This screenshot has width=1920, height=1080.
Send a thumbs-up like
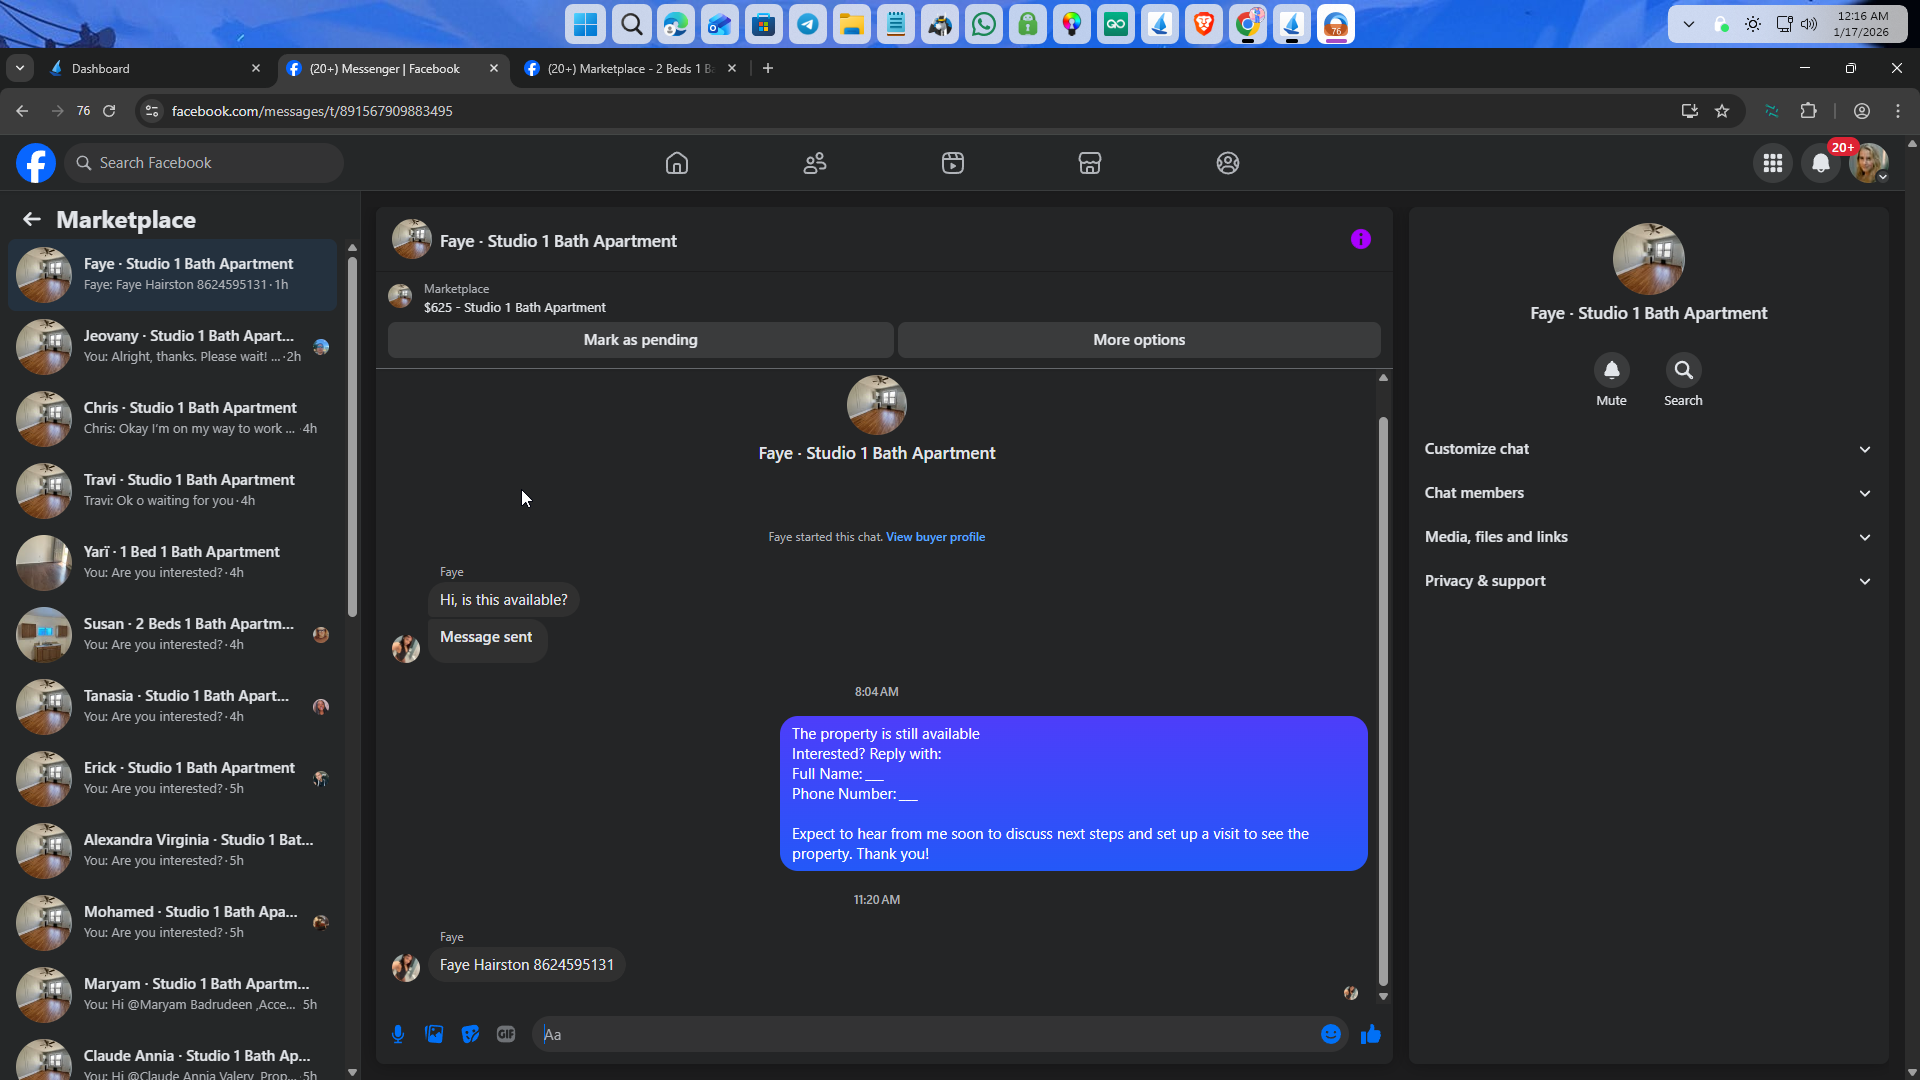[1370, 1034]
